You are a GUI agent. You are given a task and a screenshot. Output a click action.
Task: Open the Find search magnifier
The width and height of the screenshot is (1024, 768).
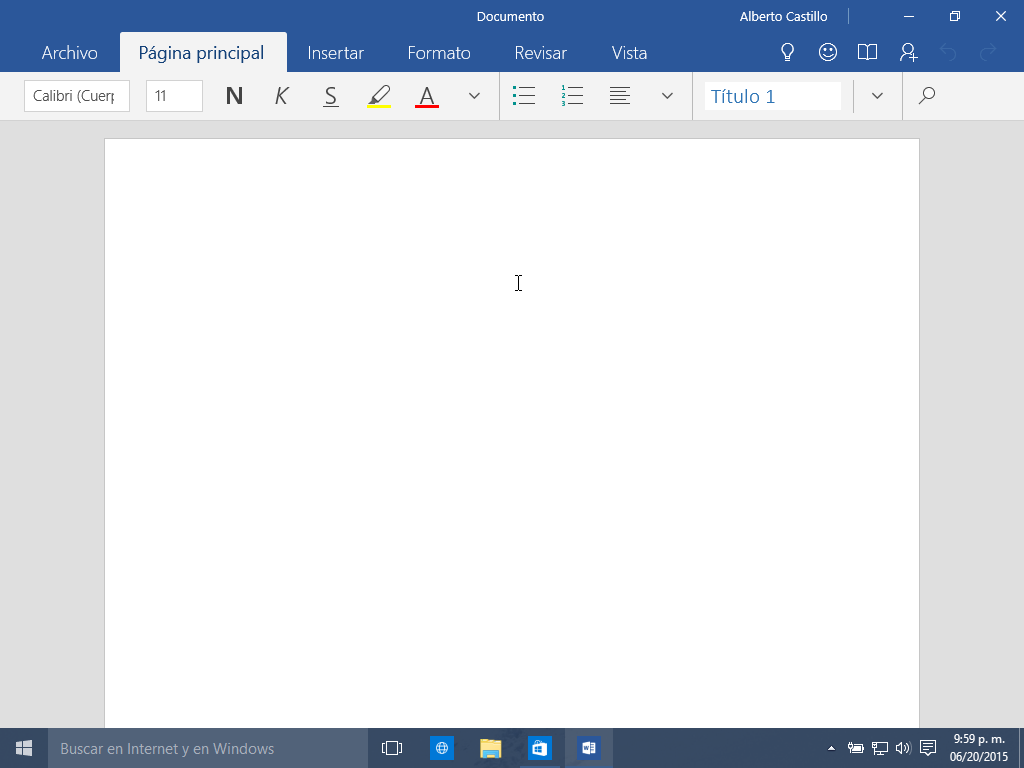(x=927, y=96)
